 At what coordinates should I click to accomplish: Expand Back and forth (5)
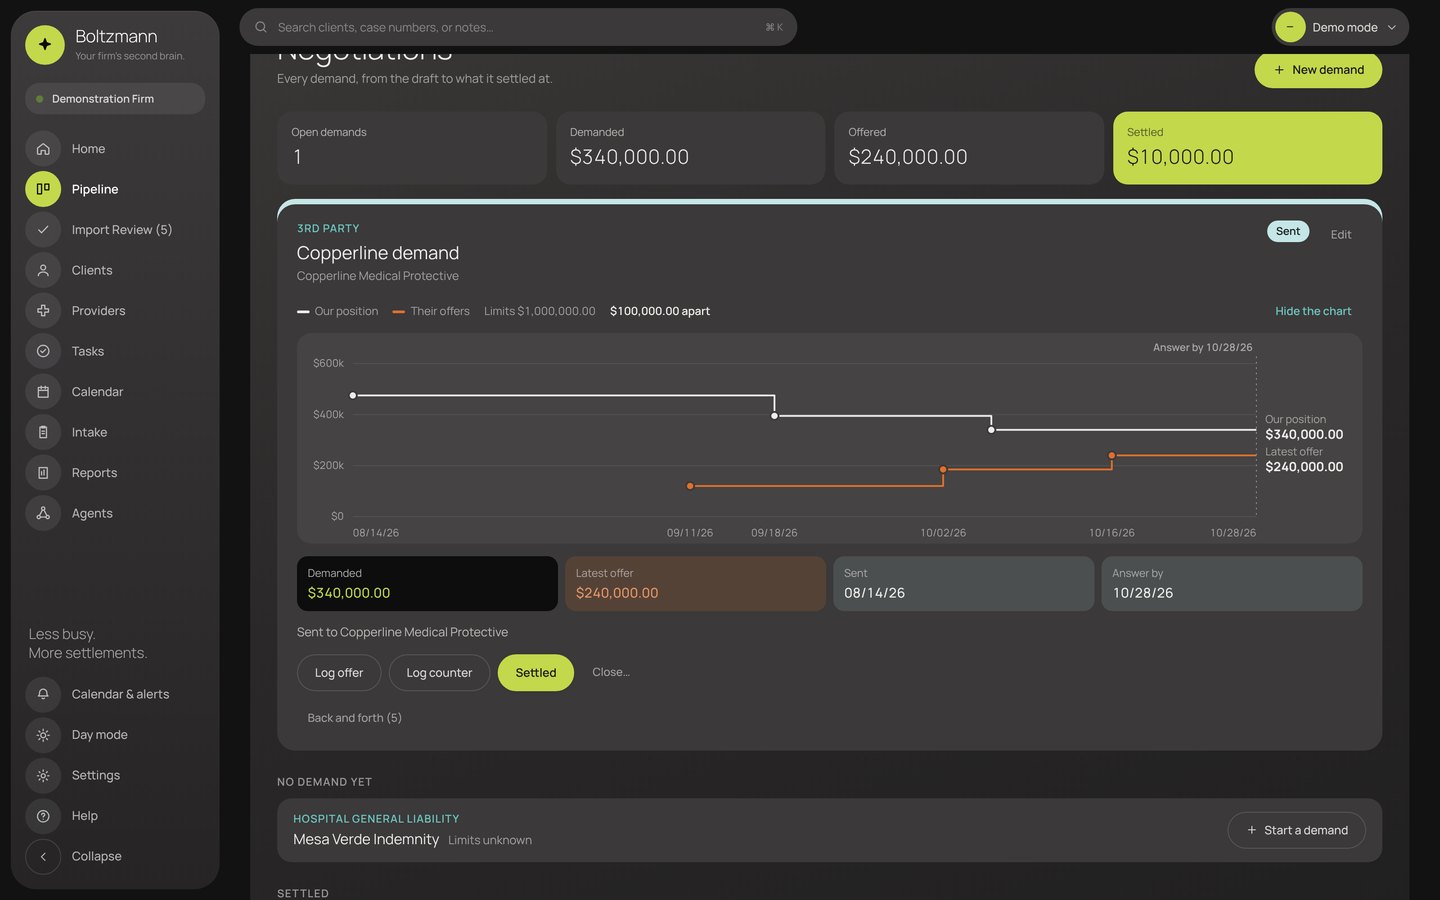coord(355,718)
